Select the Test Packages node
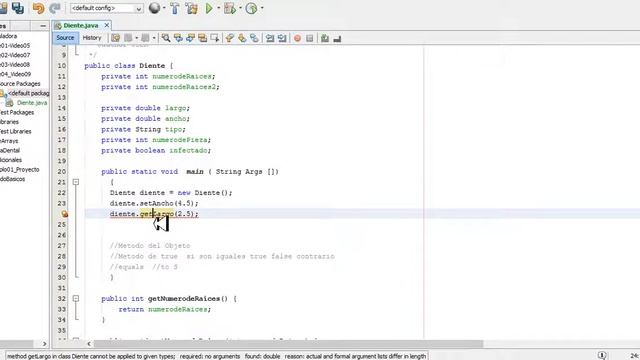This screenshot has width=640, height=360. [17, 112]
